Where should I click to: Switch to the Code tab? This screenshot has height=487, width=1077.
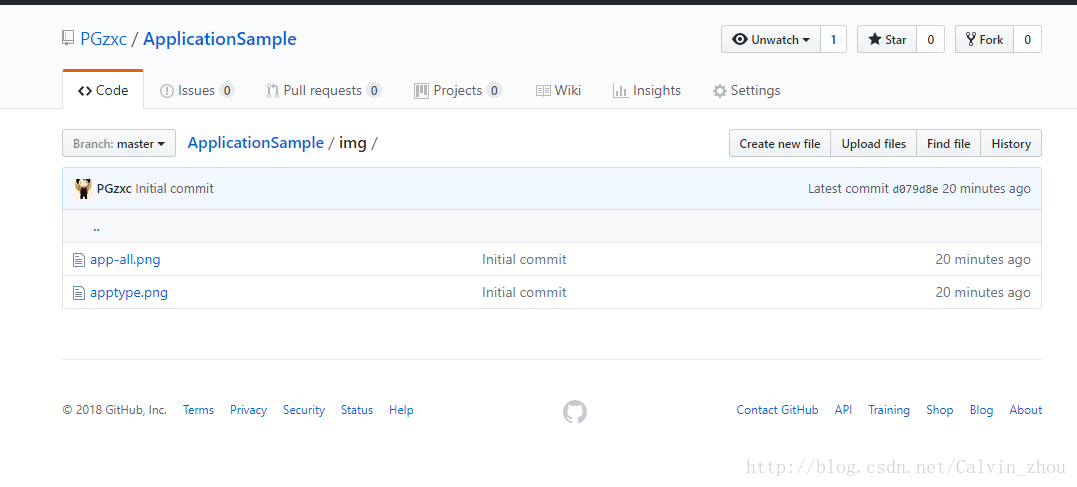103,90
